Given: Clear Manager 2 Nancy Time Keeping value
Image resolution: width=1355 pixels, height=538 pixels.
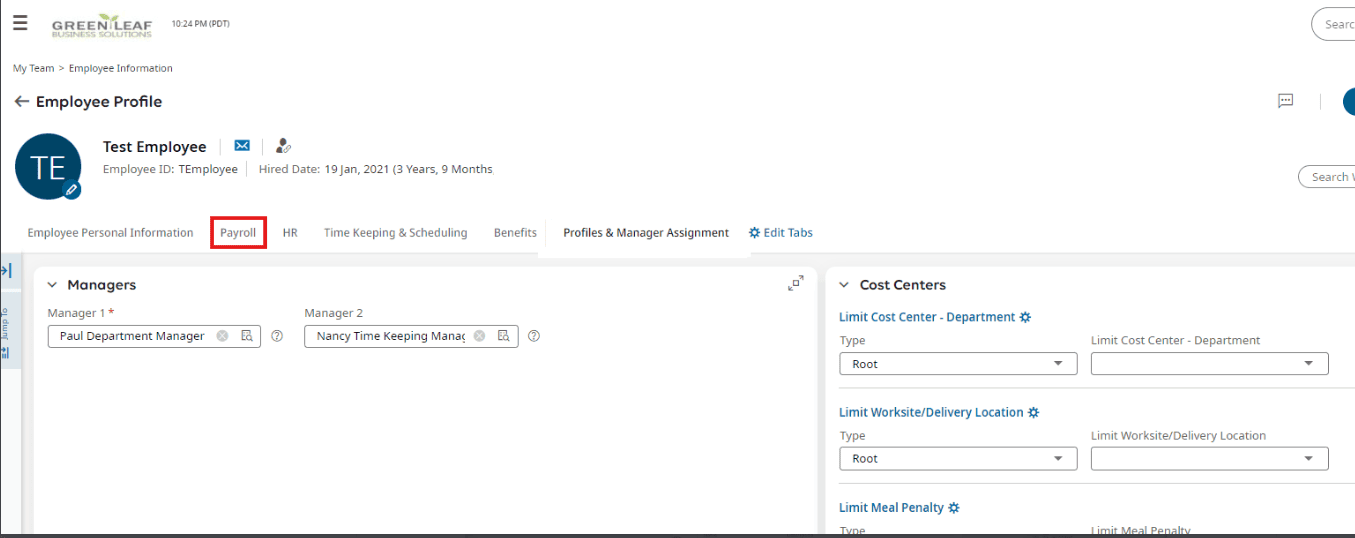Looking at the screenshot, I should tap(479, 336).
